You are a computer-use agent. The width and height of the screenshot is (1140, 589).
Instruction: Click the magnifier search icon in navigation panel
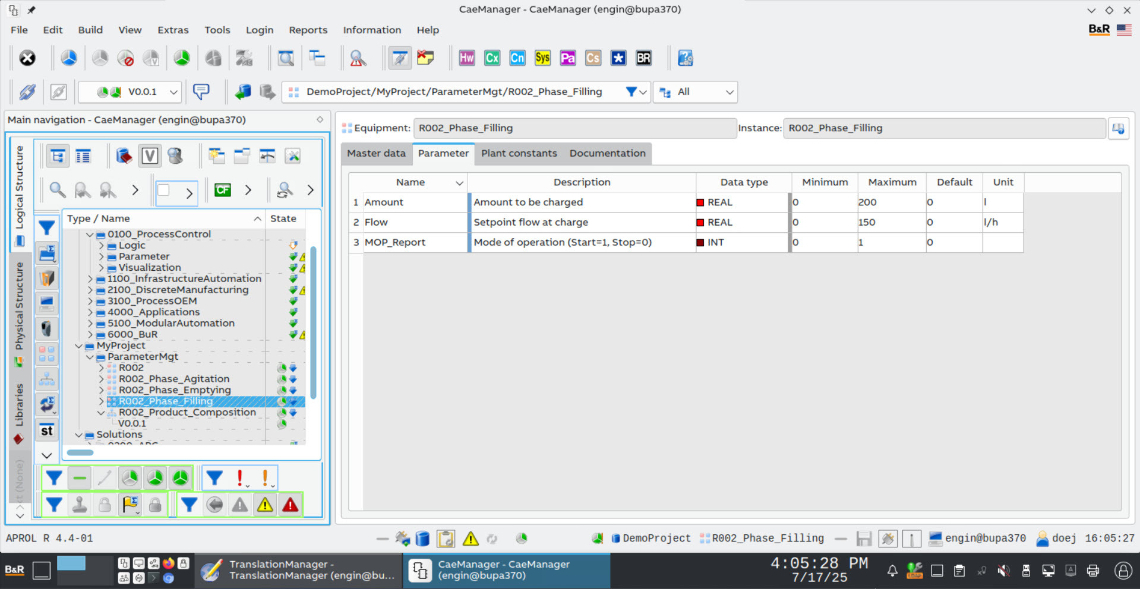(x=58, y=190)
